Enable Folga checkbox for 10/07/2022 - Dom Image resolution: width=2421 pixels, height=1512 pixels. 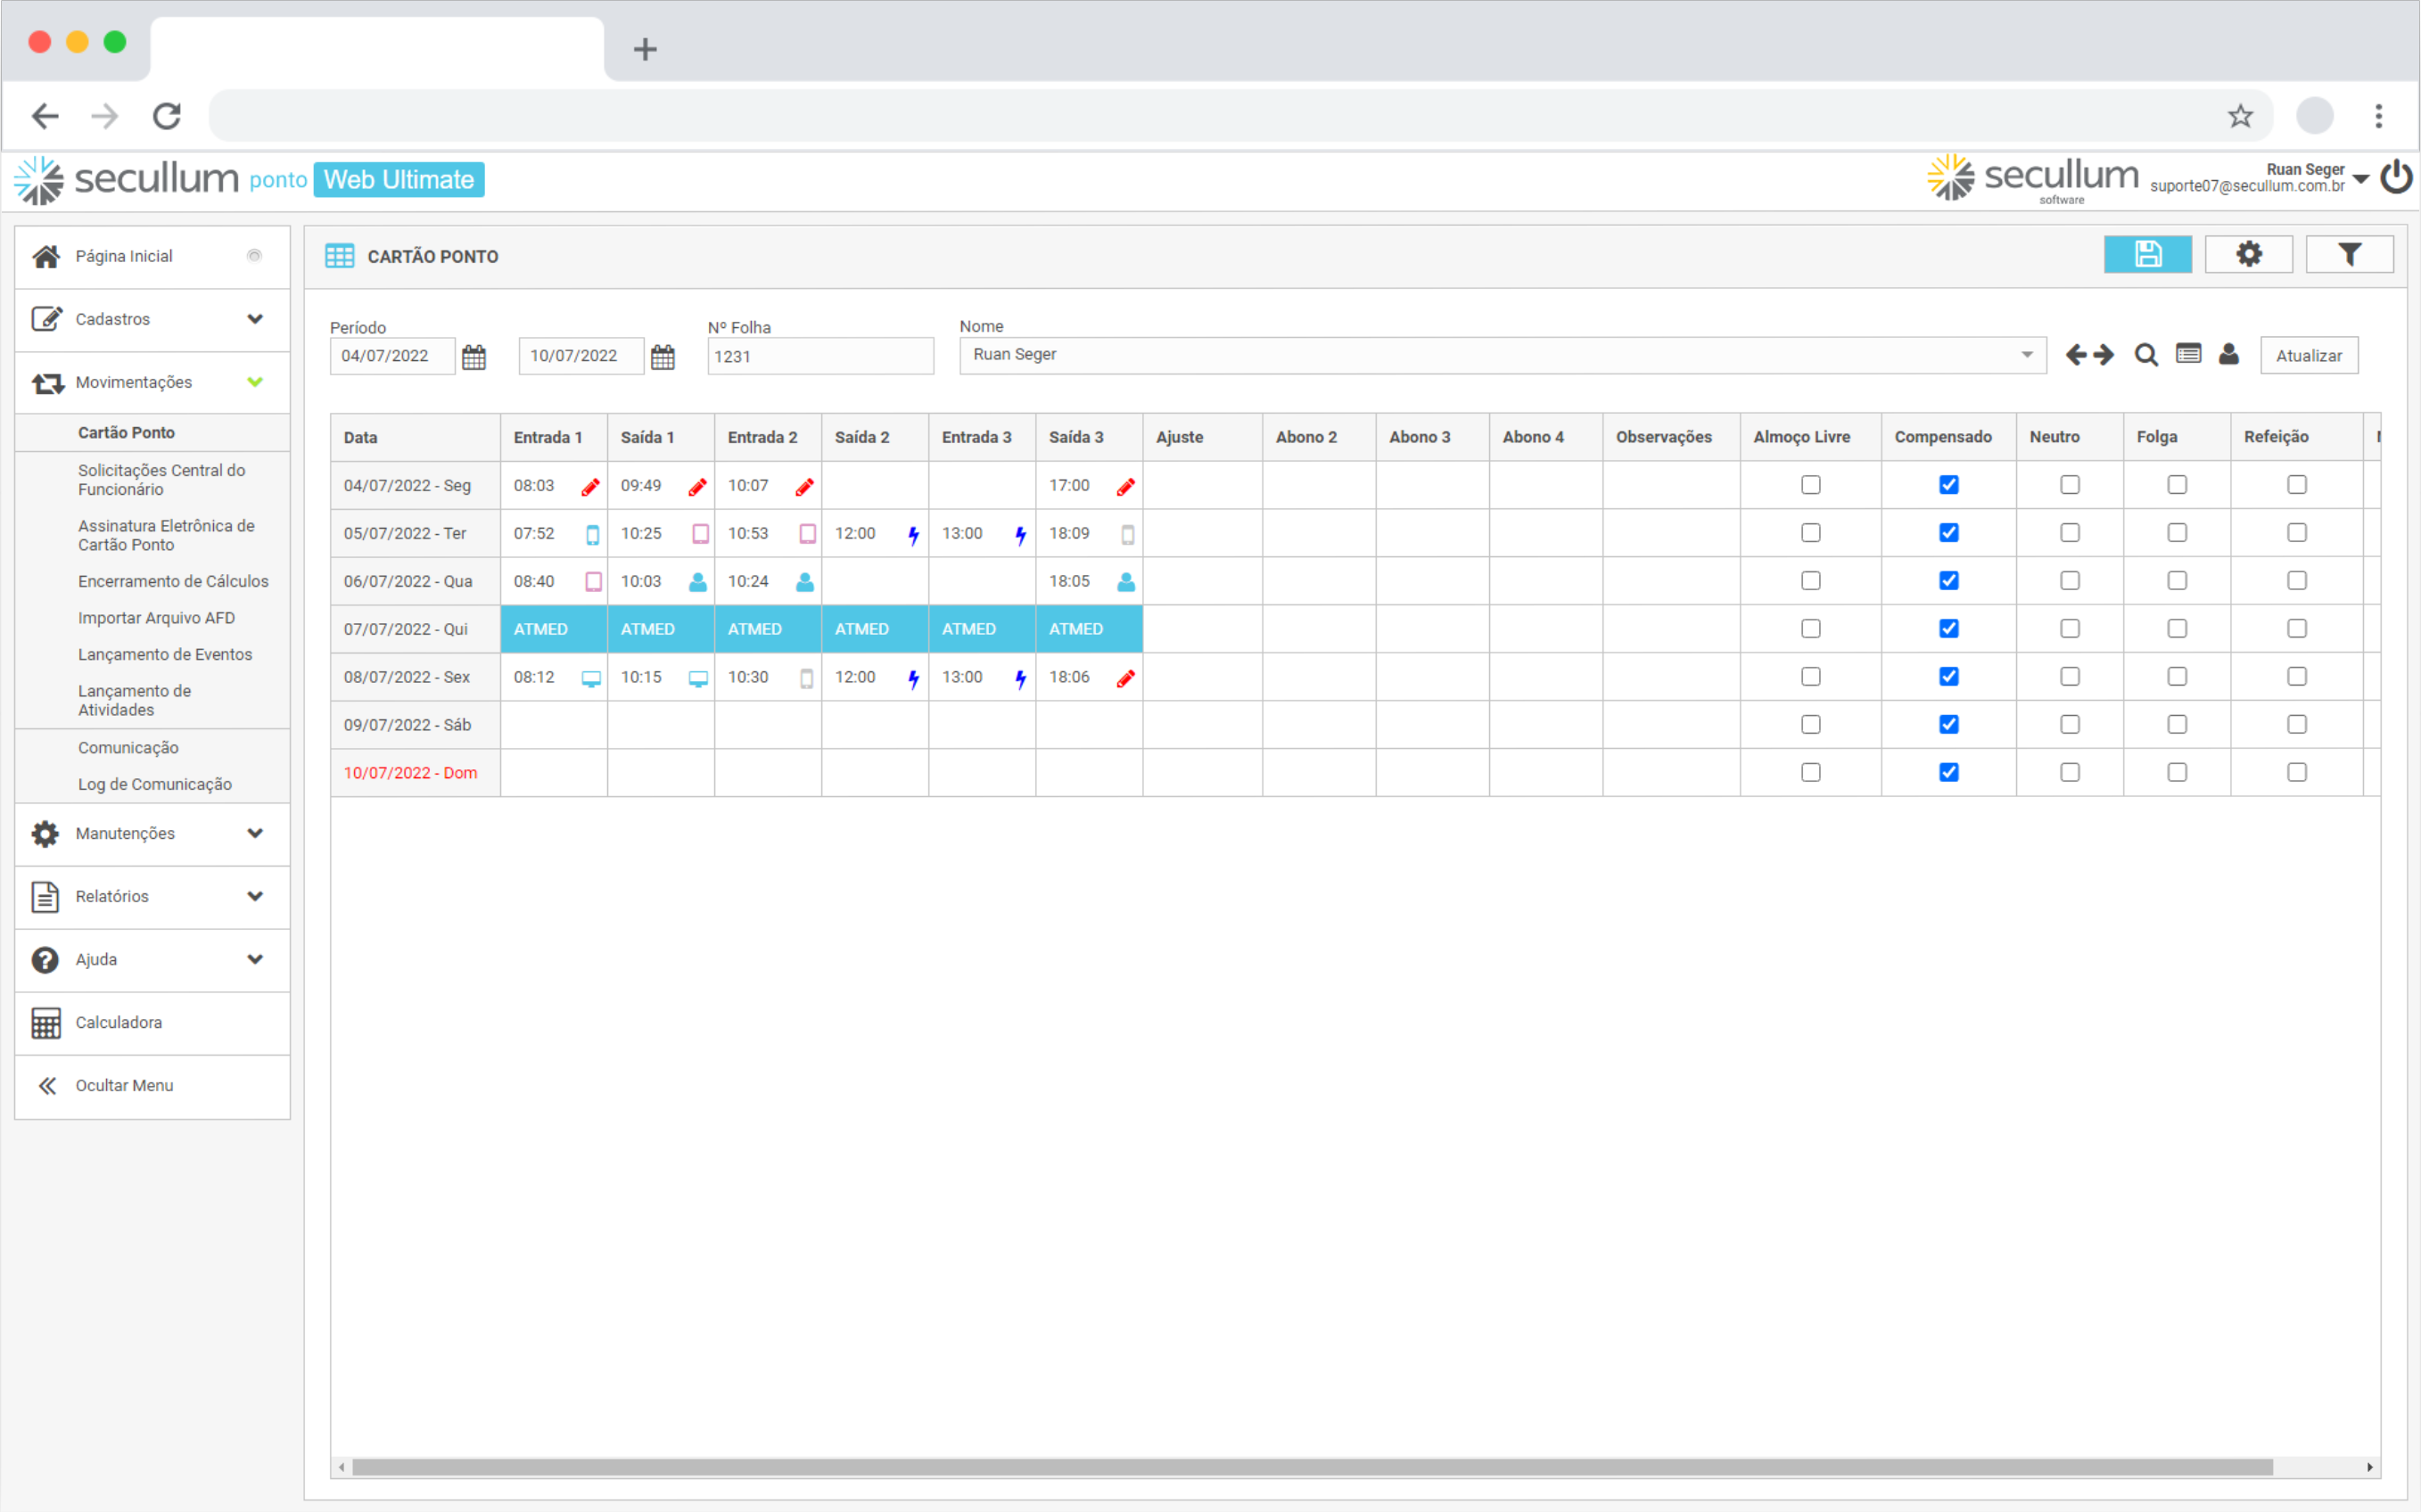pos(2176,772)
